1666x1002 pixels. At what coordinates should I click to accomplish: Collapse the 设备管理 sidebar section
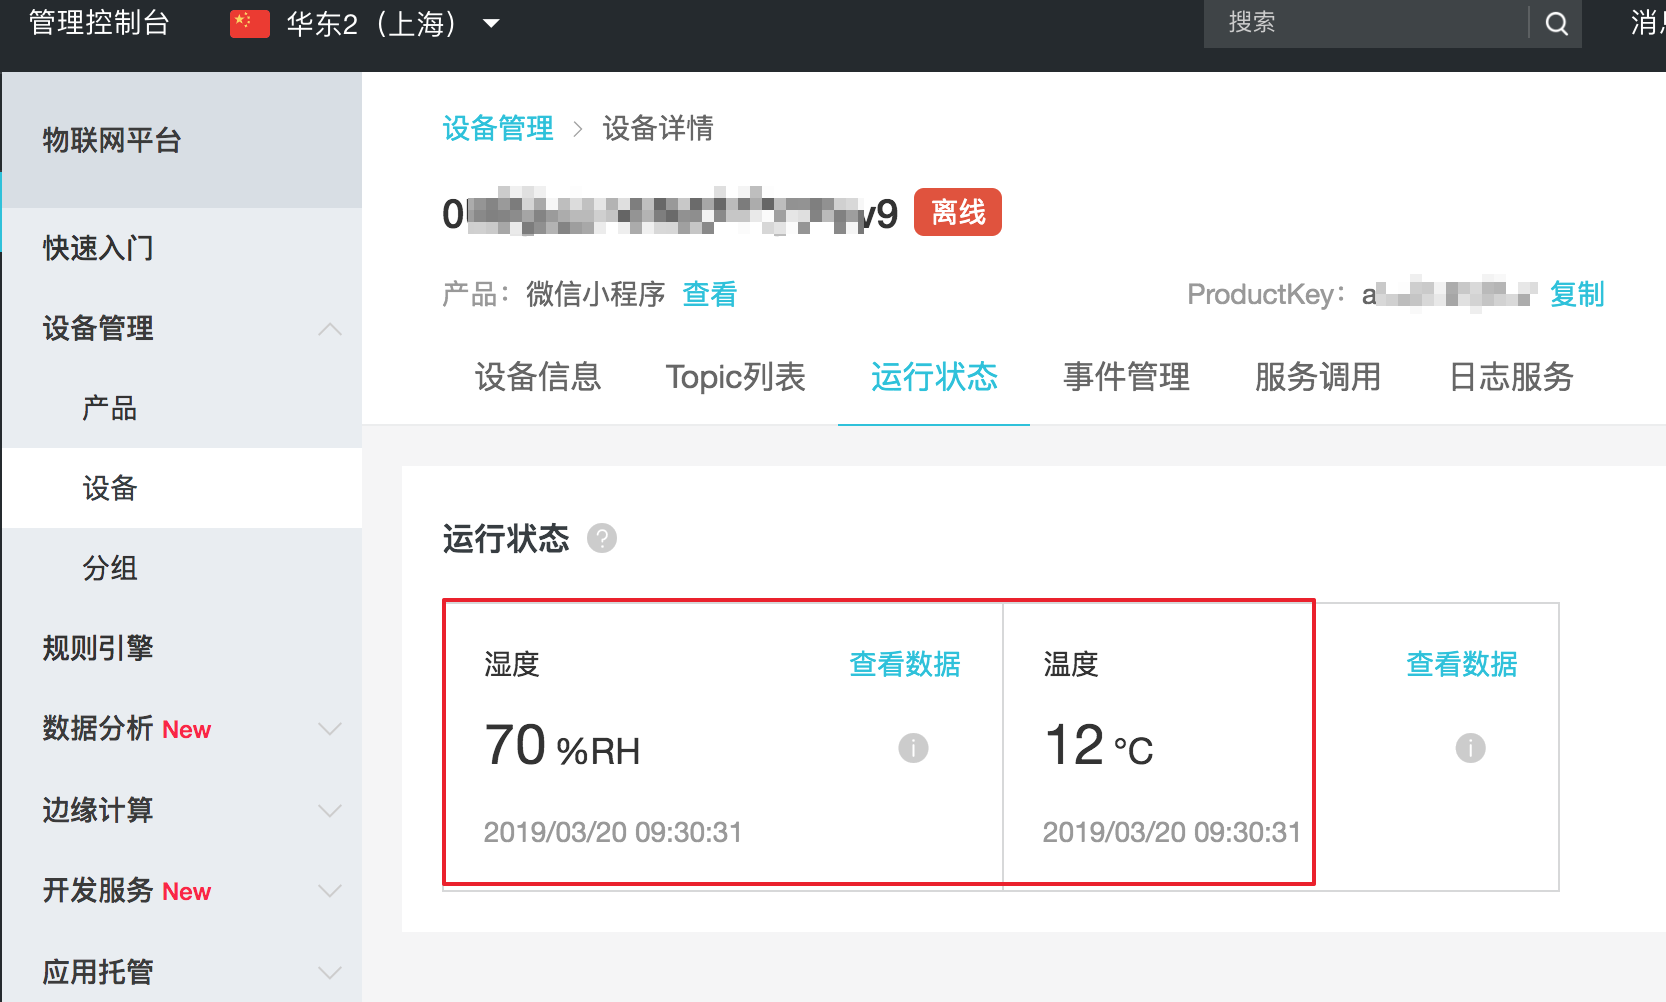(330, 329)
